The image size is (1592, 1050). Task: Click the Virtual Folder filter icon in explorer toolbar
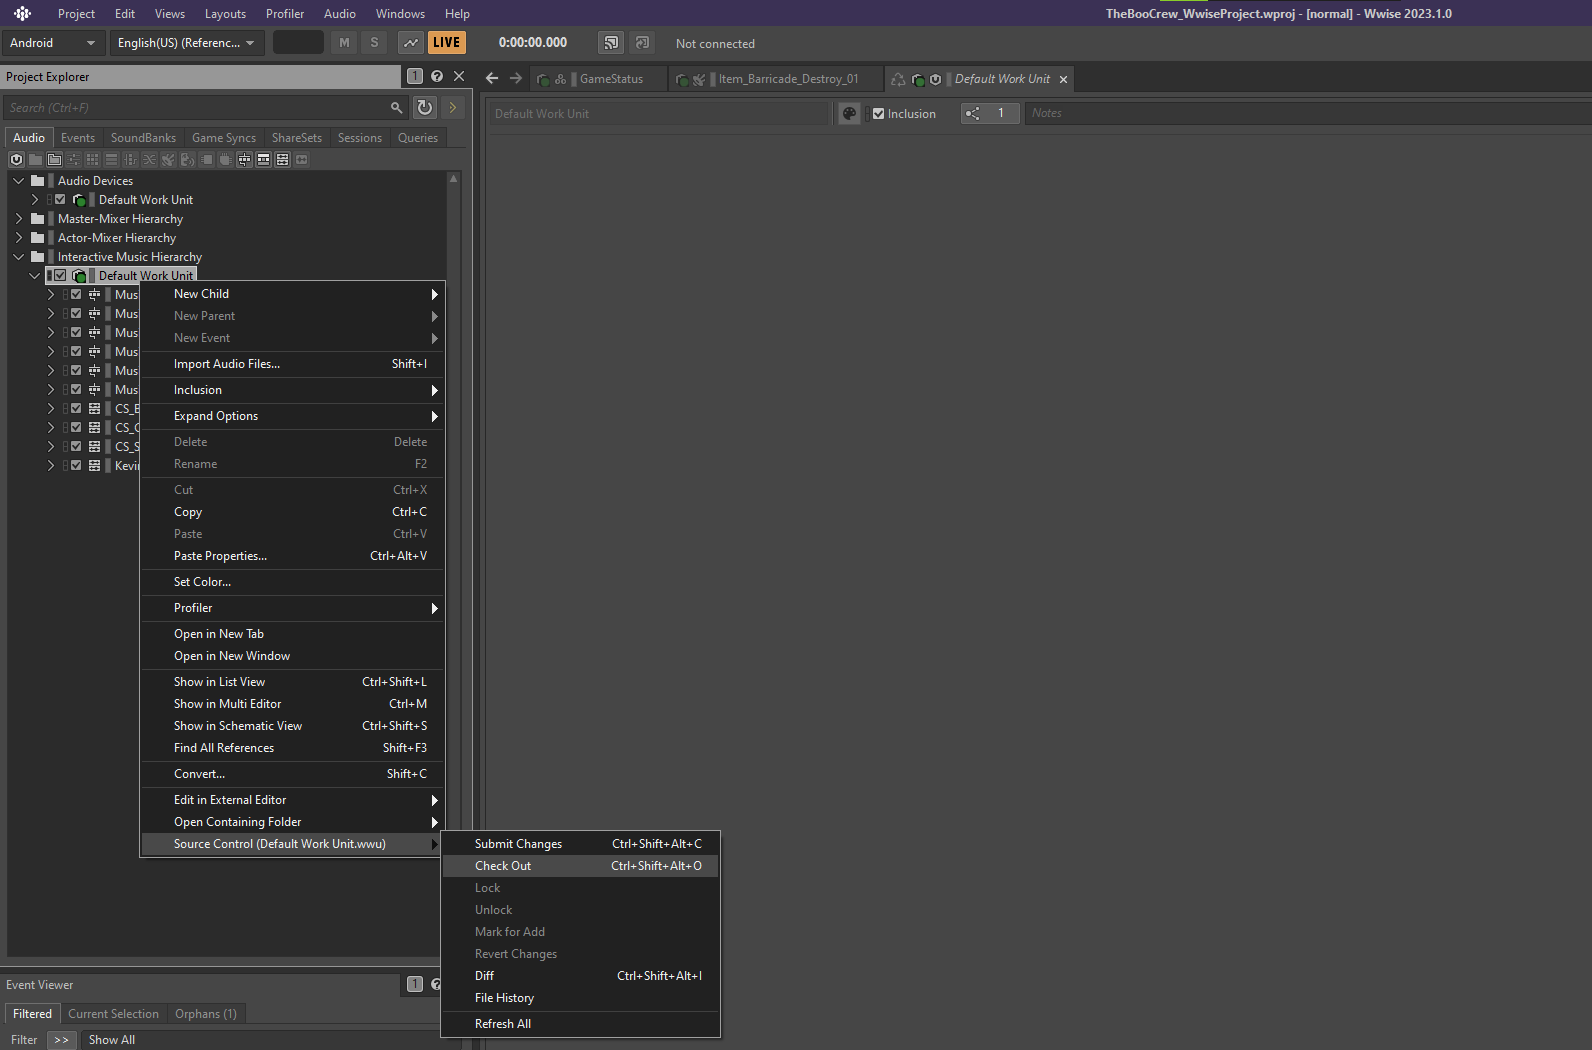click(54, 159)
